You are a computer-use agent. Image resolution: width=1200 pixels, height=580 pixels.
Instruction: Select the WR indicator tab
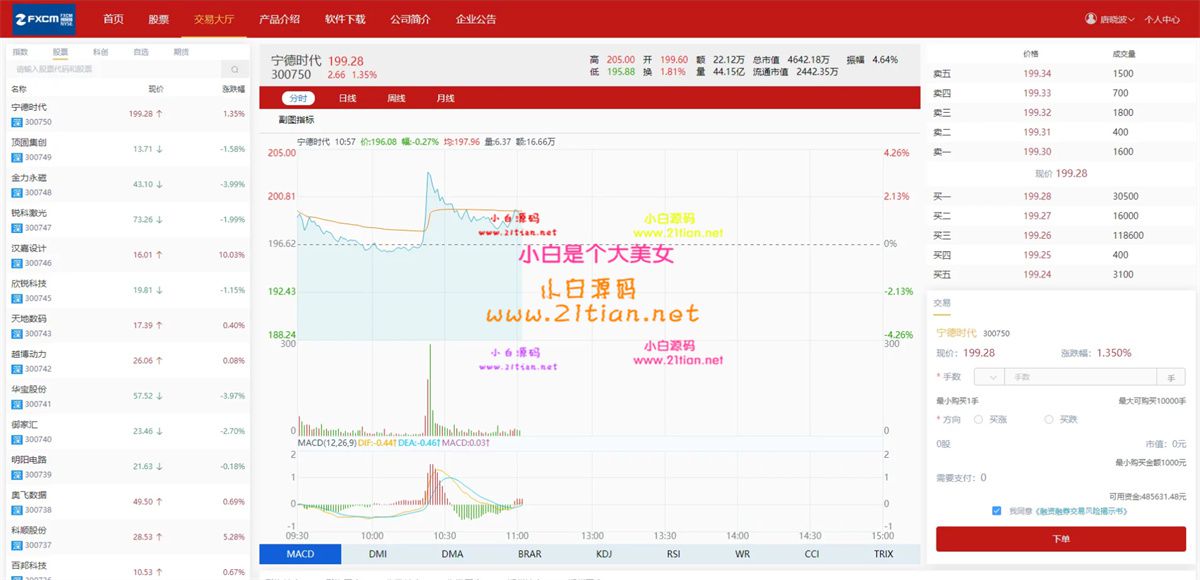[742, 554]
